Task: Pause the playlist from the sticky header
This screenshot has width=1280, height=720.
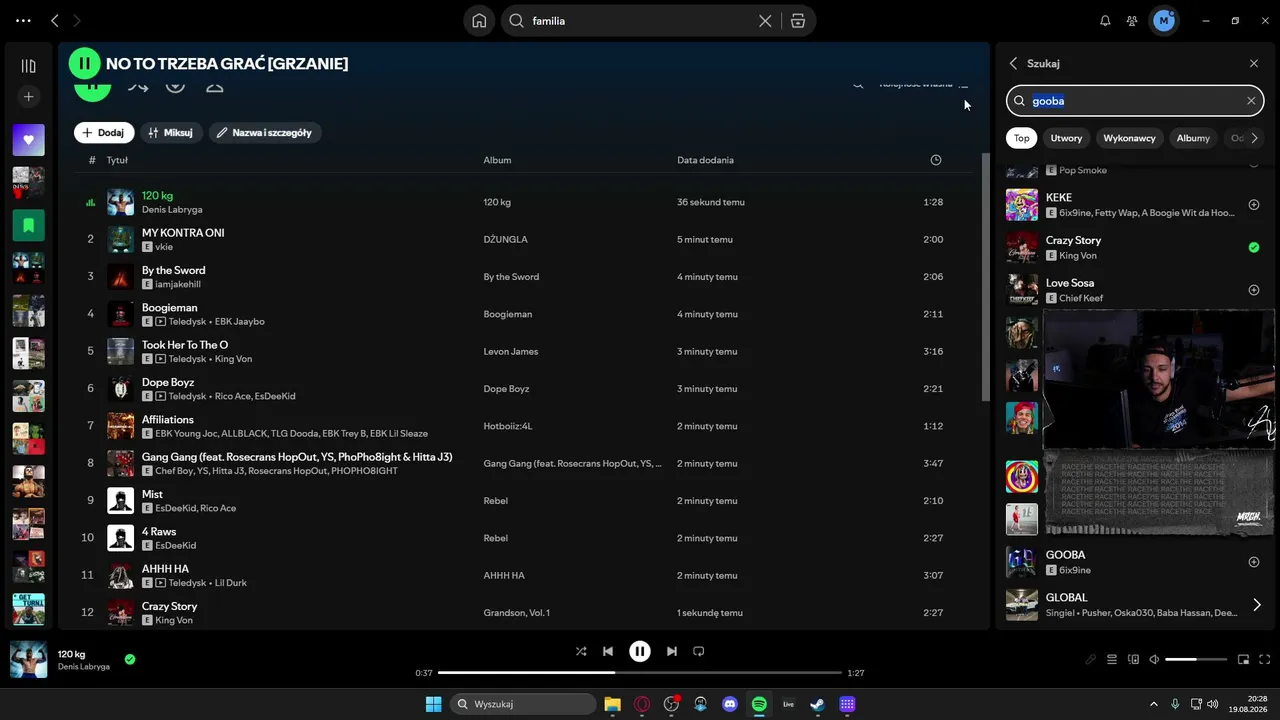Action: pyautogui.click(x=84, y=63)
